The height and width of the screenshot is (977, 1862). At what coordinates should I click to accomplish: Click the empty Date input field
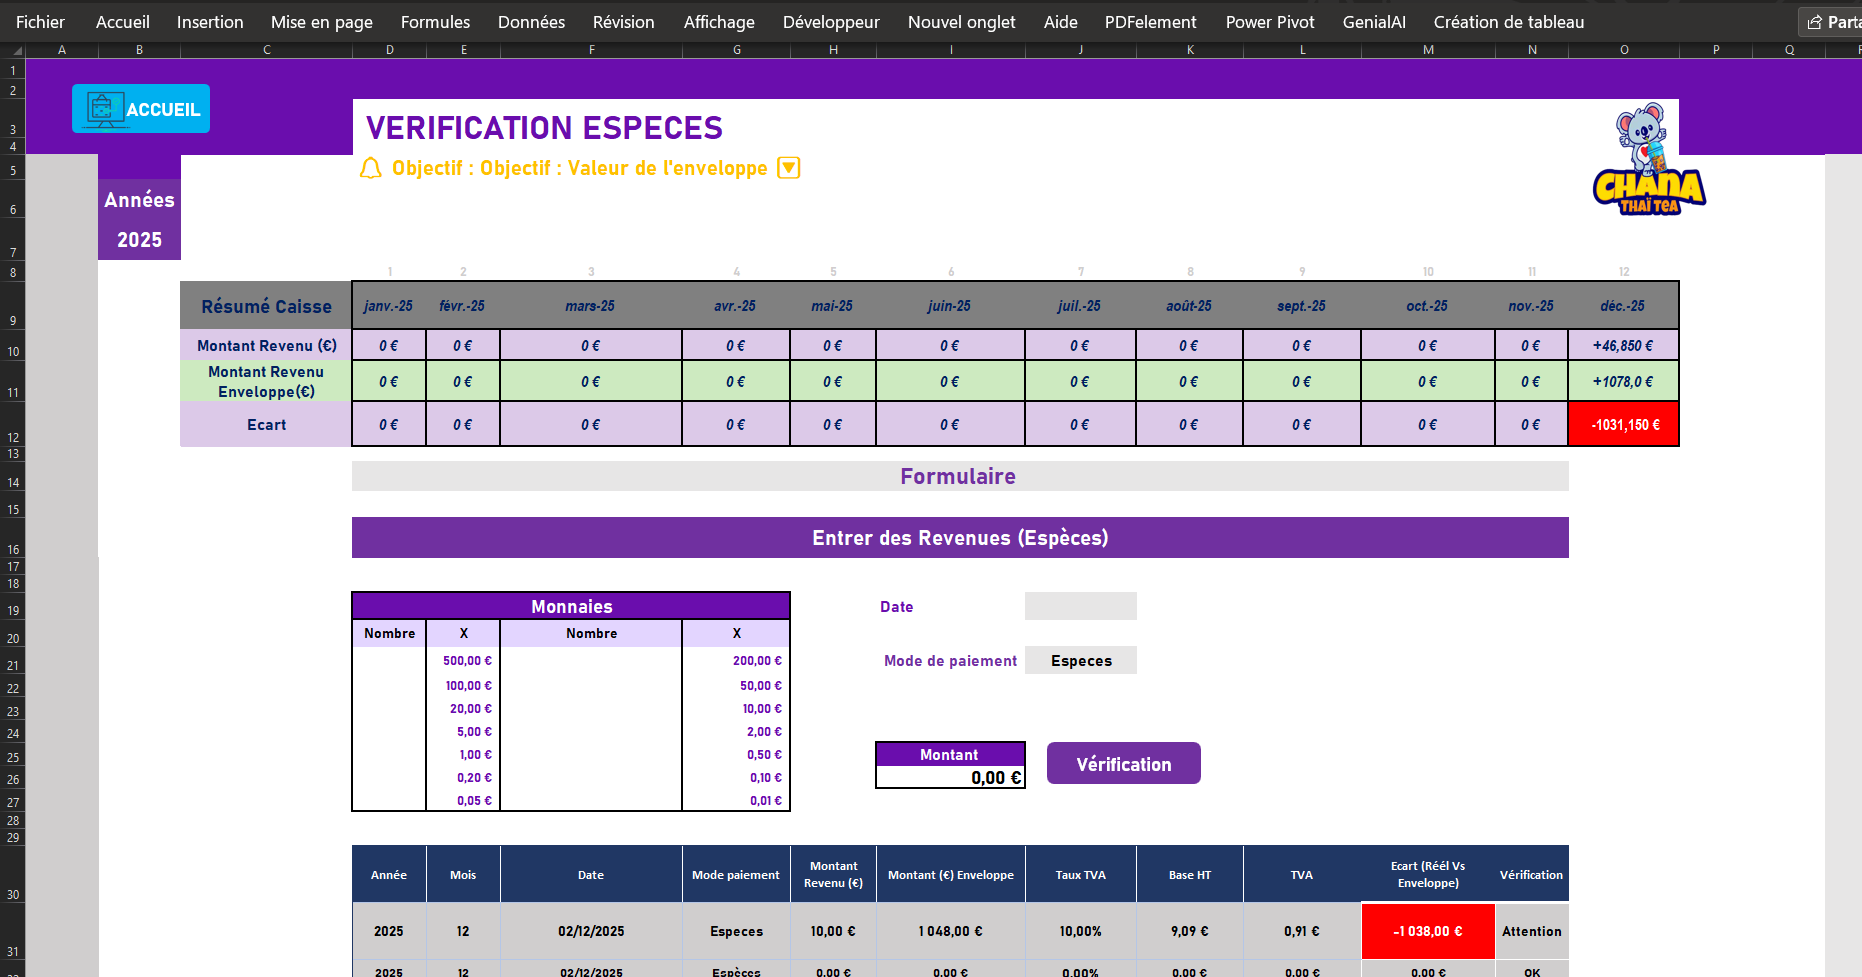click(1080, 606)
